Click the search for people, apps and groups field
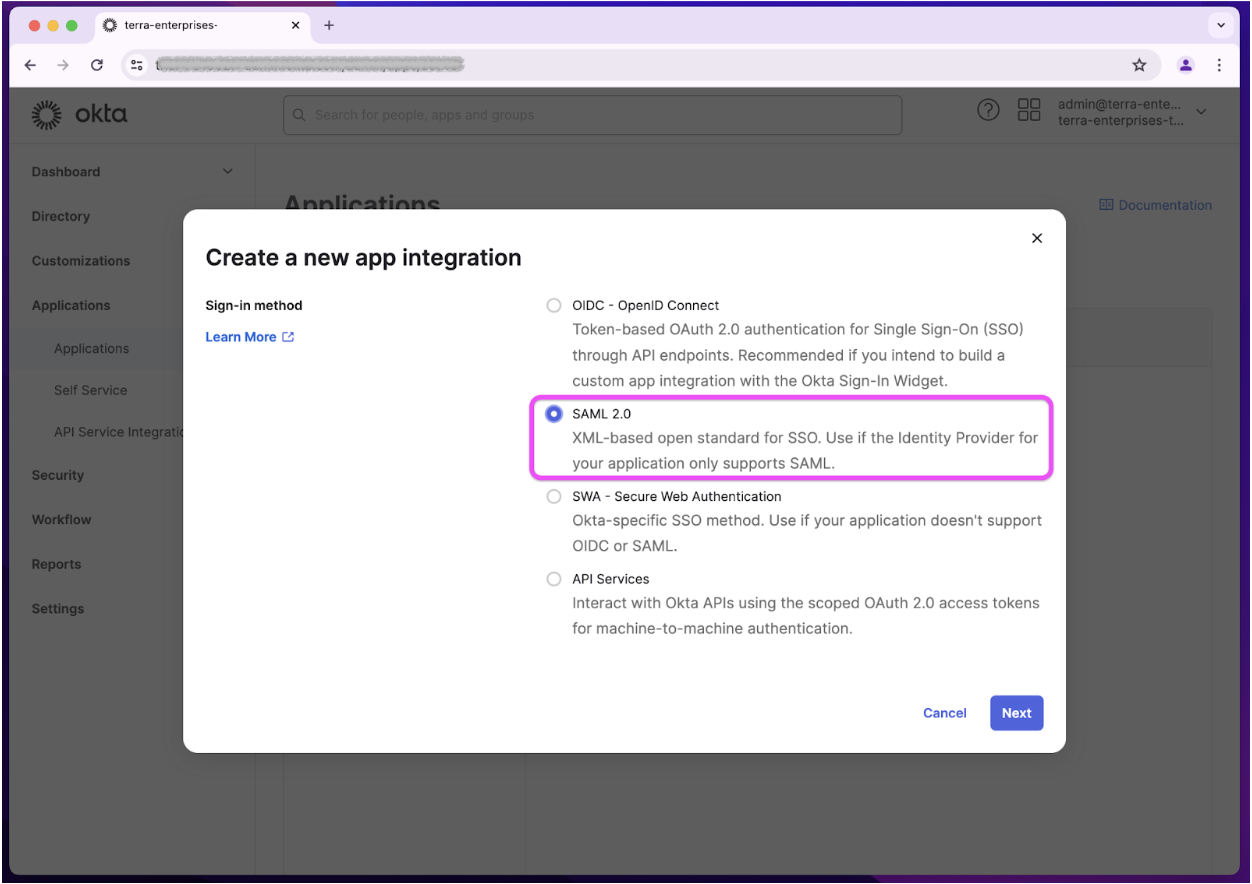 click(x=592, y=115)
